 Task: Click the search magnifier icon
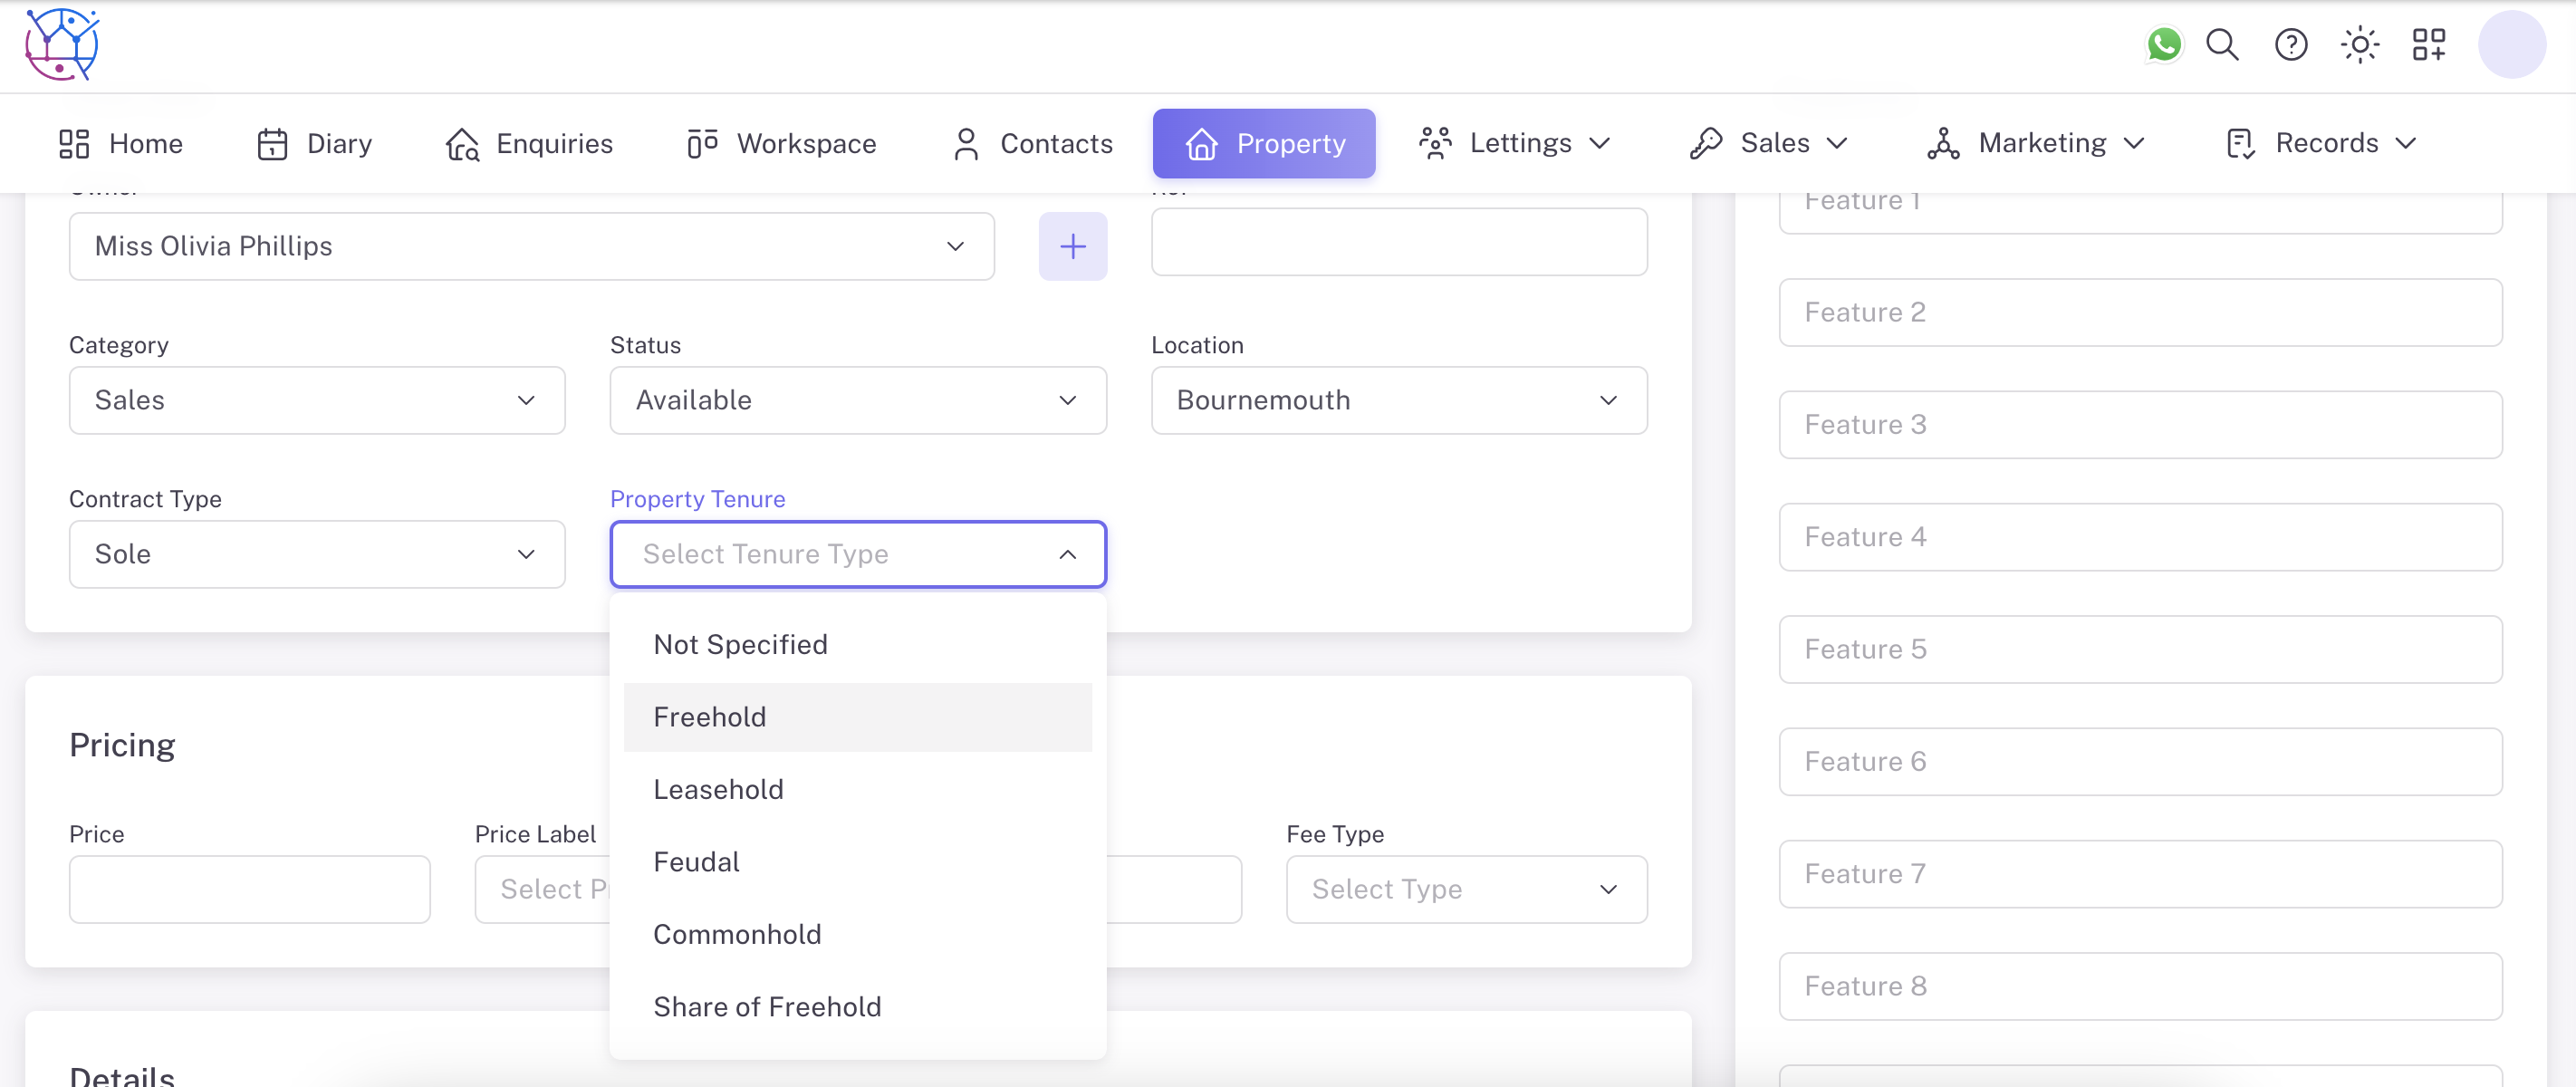pyautogui.click(x=2222, y=45)
